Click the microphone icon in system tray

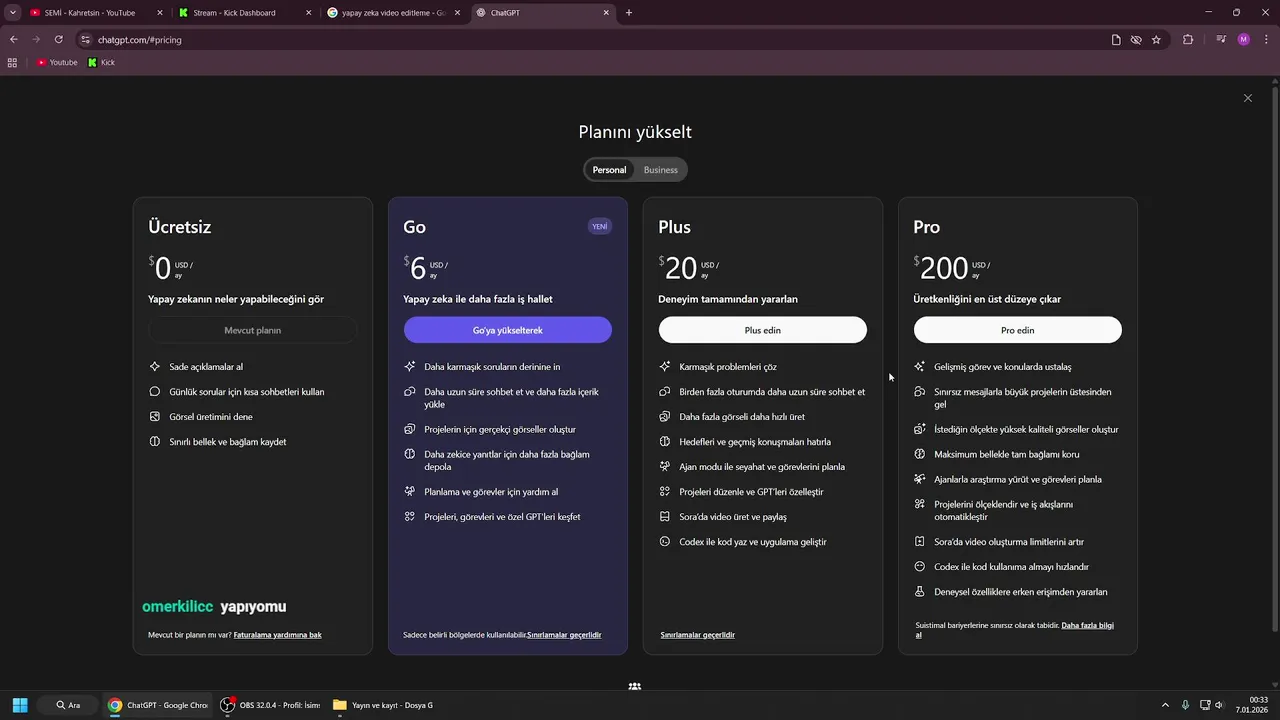point(1185,705)
